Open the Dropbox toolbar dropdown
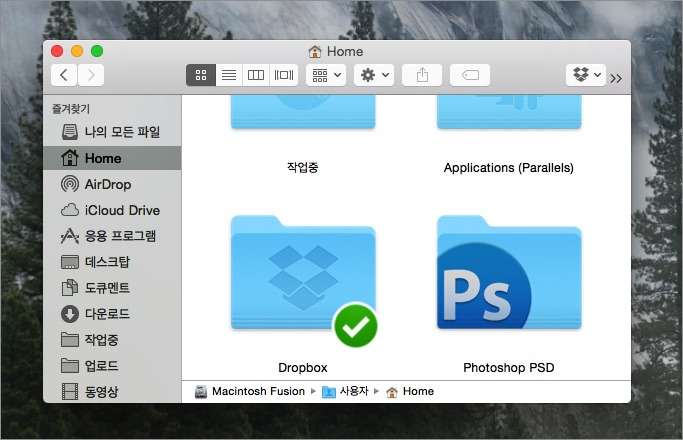This screenshot has height=440, width=683. [586, 75]
